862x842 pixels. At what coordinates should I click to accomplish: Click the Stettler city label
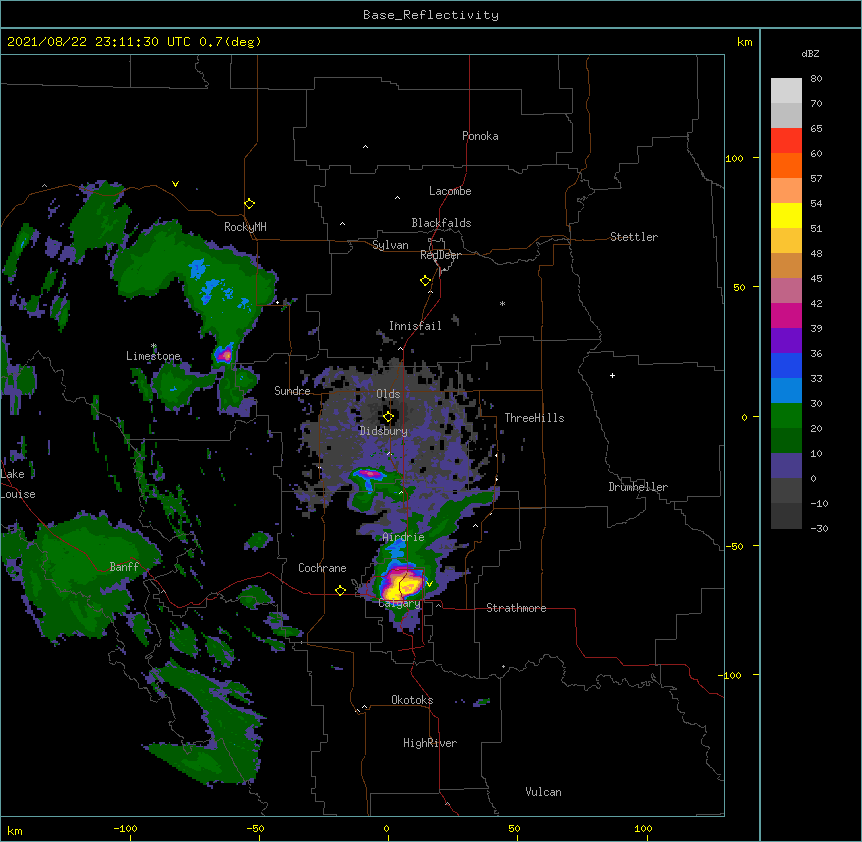click(x=634, y=237)
